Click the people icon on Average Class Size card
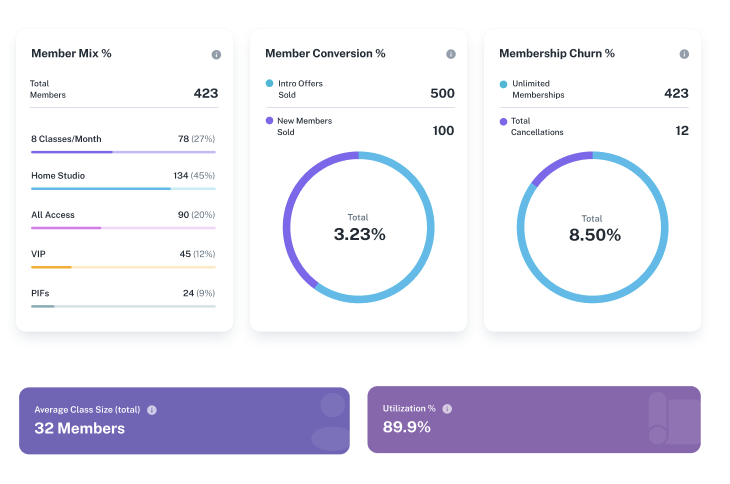Image resolution: width=730 pixels, height=484 pixels. coord(328,421)
